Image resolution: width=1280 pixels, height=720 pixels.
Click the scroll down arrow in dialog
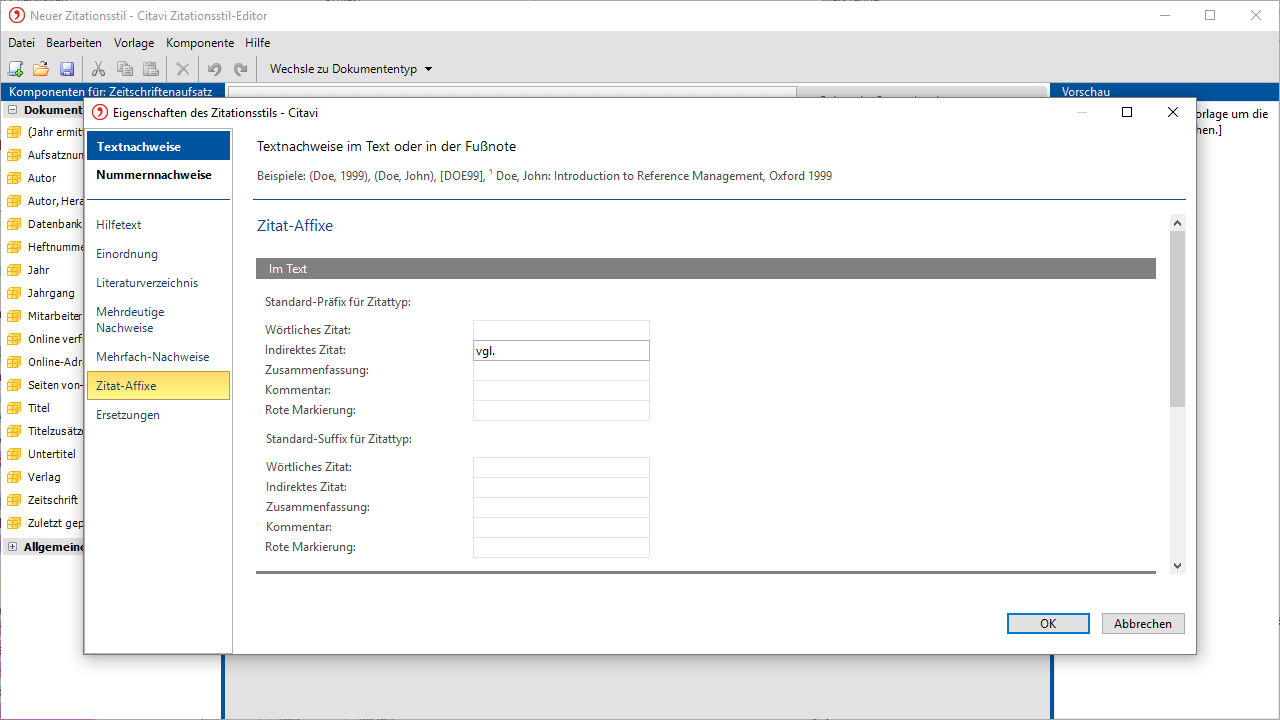pyautogui.click(x=1177, y=565)
